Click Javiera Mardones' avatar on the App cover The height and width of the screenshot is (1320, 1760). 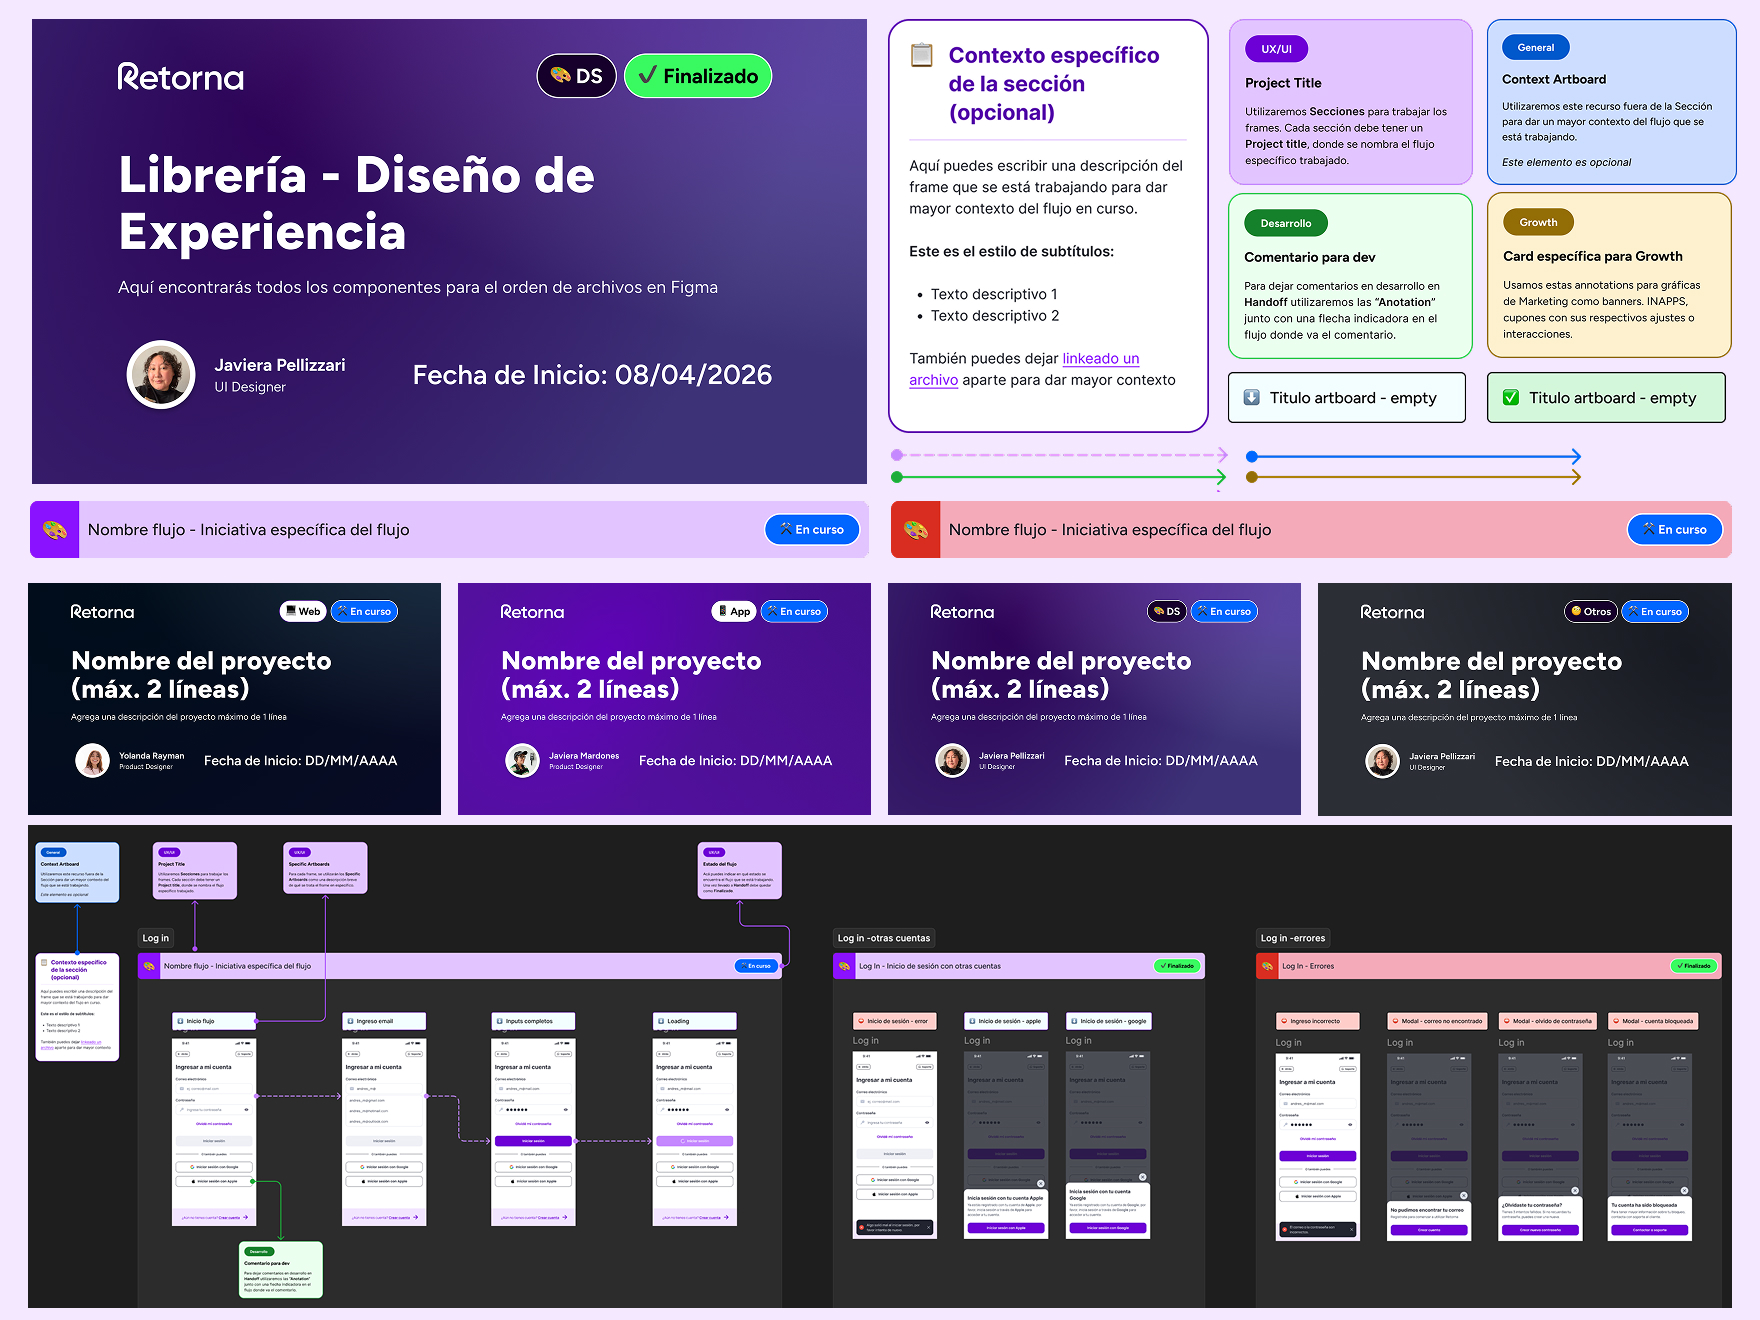point(522,761)
